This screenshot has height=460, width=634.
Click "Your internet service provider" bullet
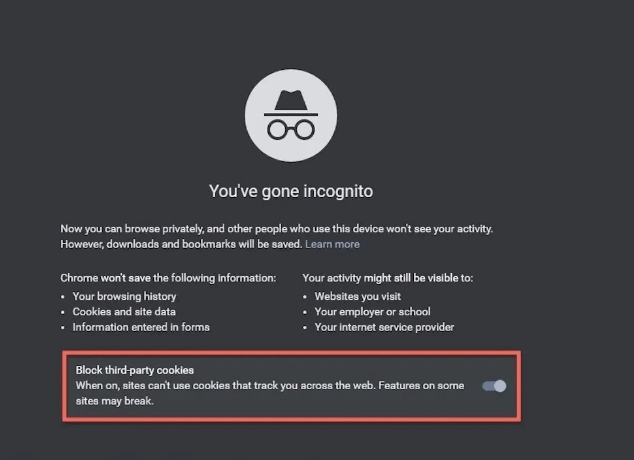pyautogui.click(x=384, y=327)
